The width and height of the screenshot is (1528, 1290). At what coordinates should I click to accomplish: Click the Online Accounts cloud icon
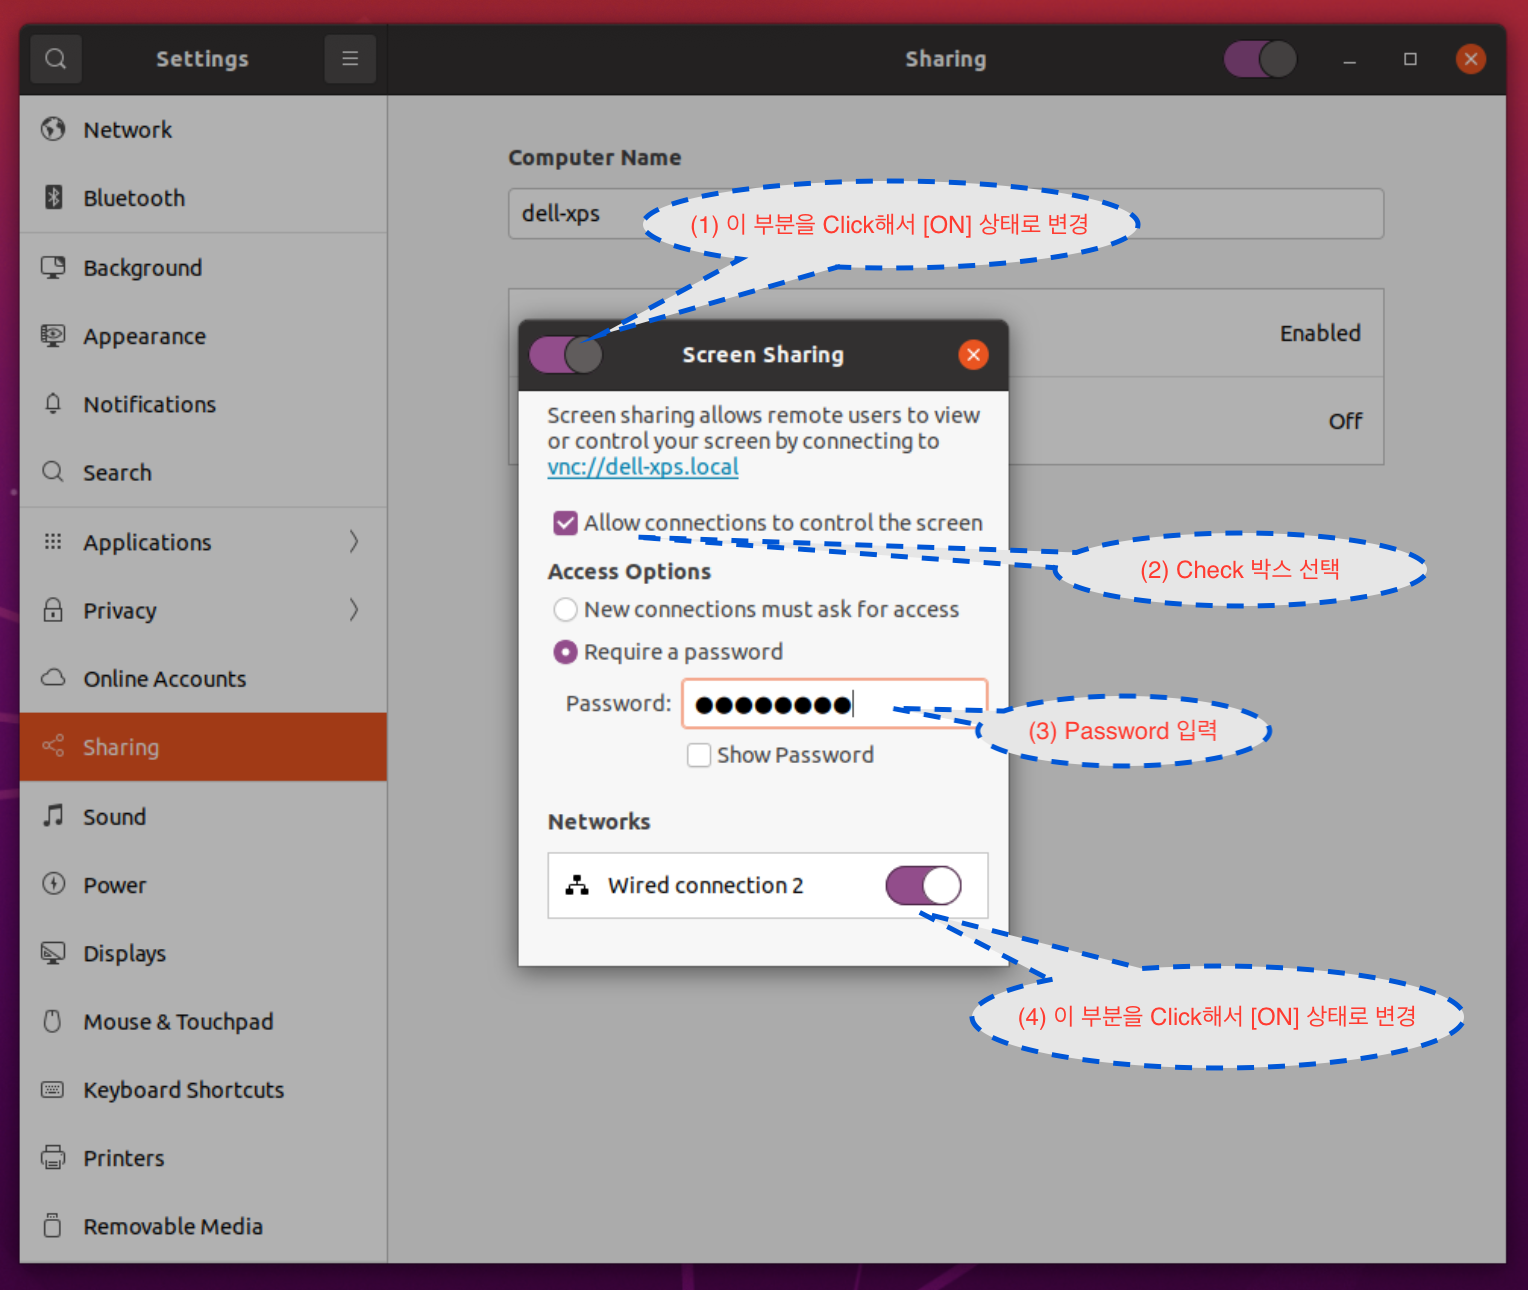(53, 677)
